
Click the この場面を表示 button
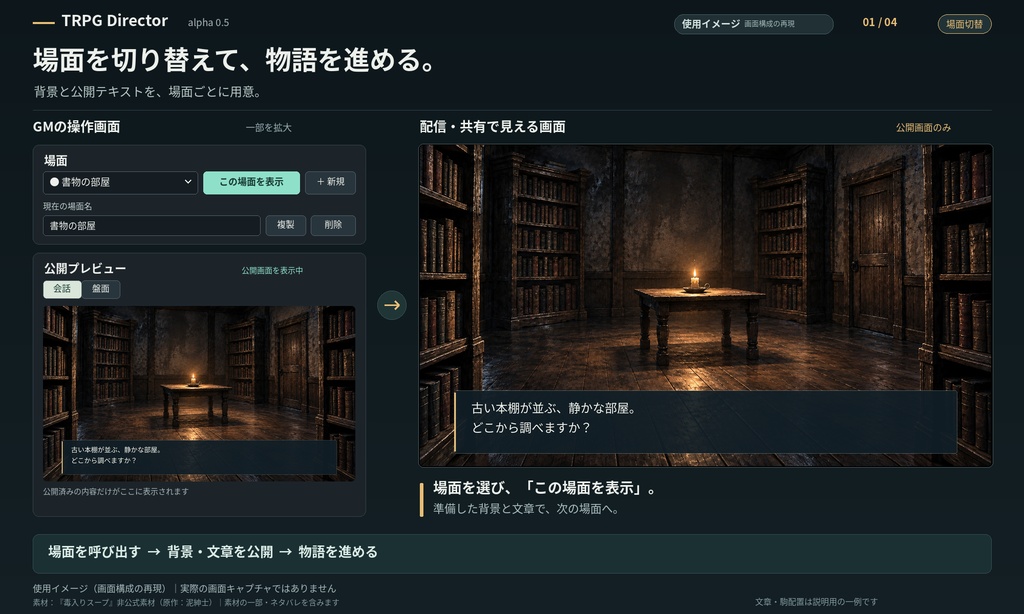coord(251,182)
